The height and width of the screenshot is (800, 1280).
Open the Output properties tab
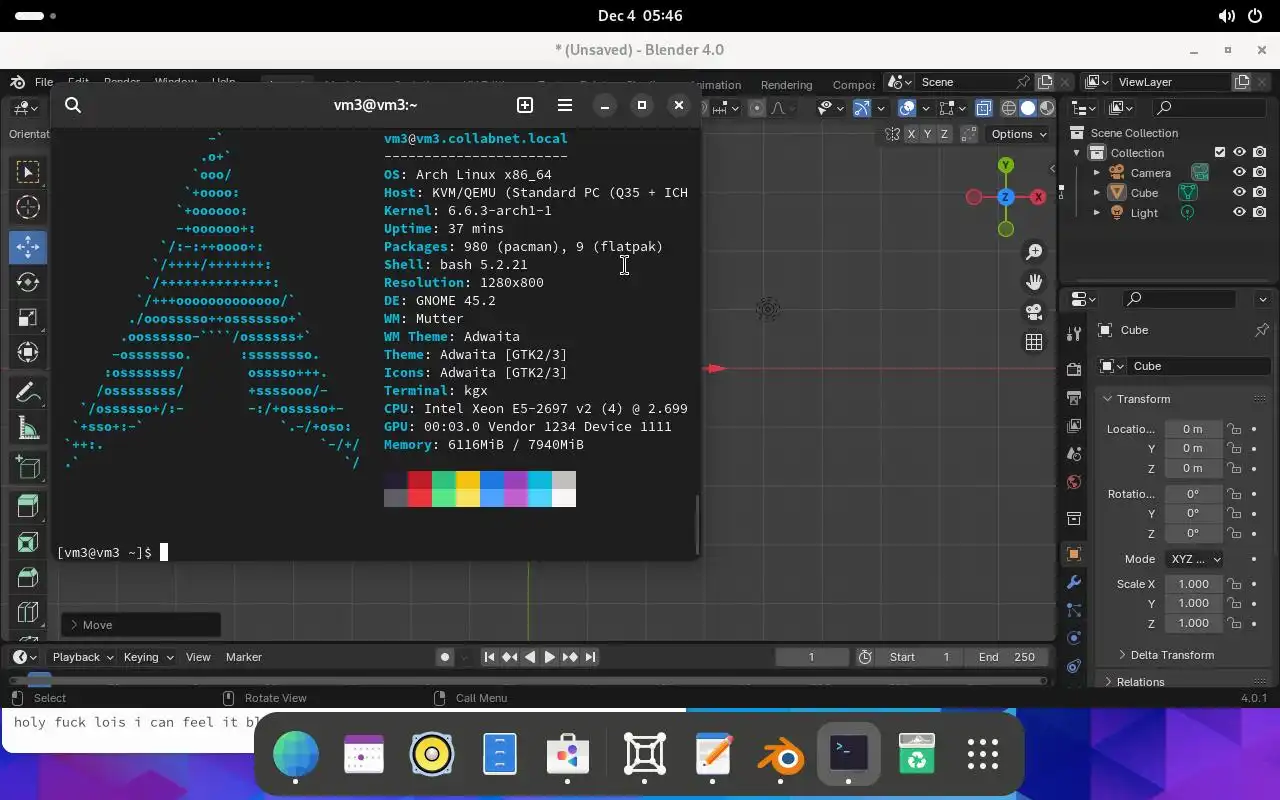pos(1074,398)
